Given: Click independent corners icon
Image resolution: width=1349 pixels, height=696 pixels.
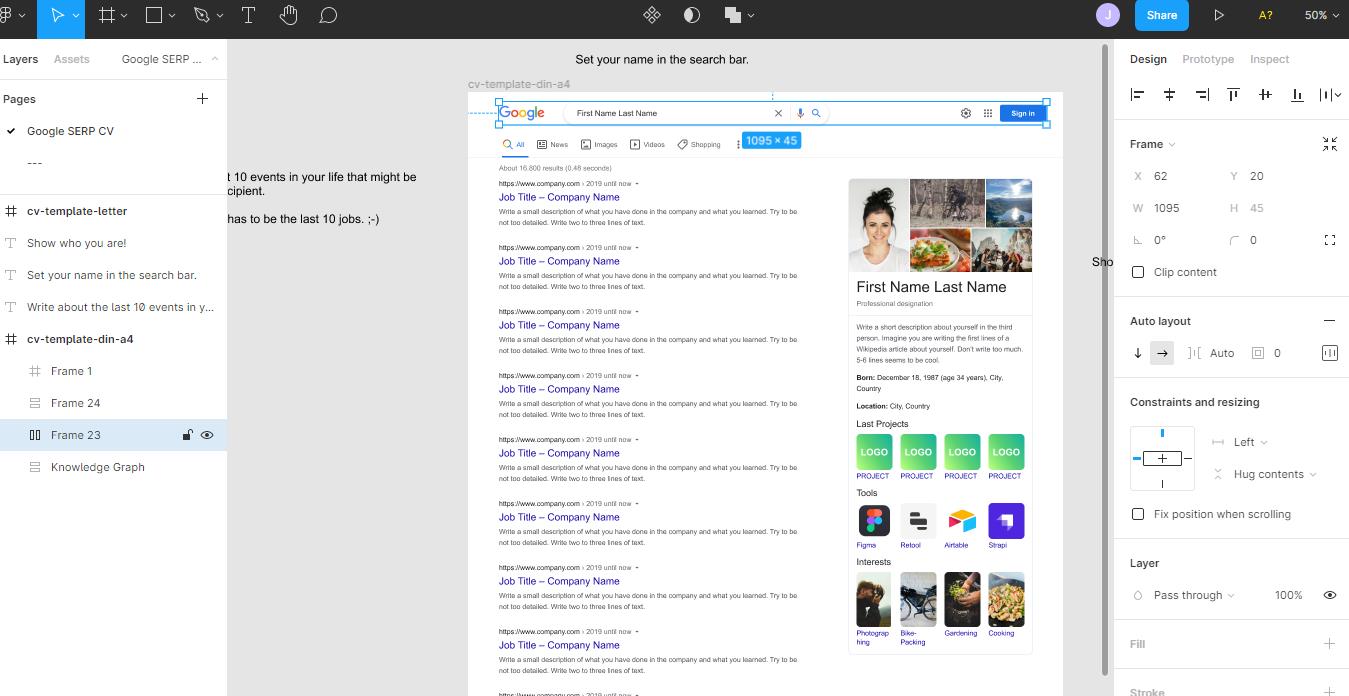Looking at the screenshot, I should 1329,240.
